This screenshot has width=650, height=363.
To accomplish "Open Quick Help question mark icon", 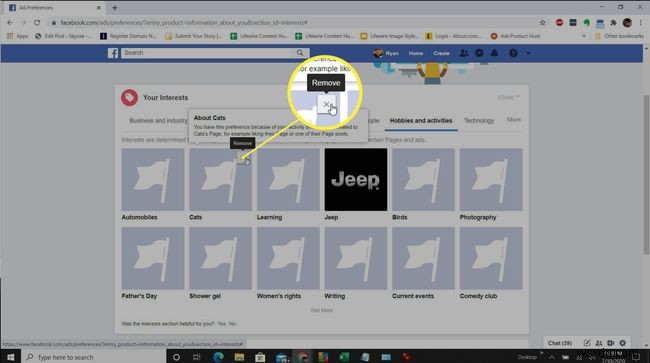I will [513, 53].
